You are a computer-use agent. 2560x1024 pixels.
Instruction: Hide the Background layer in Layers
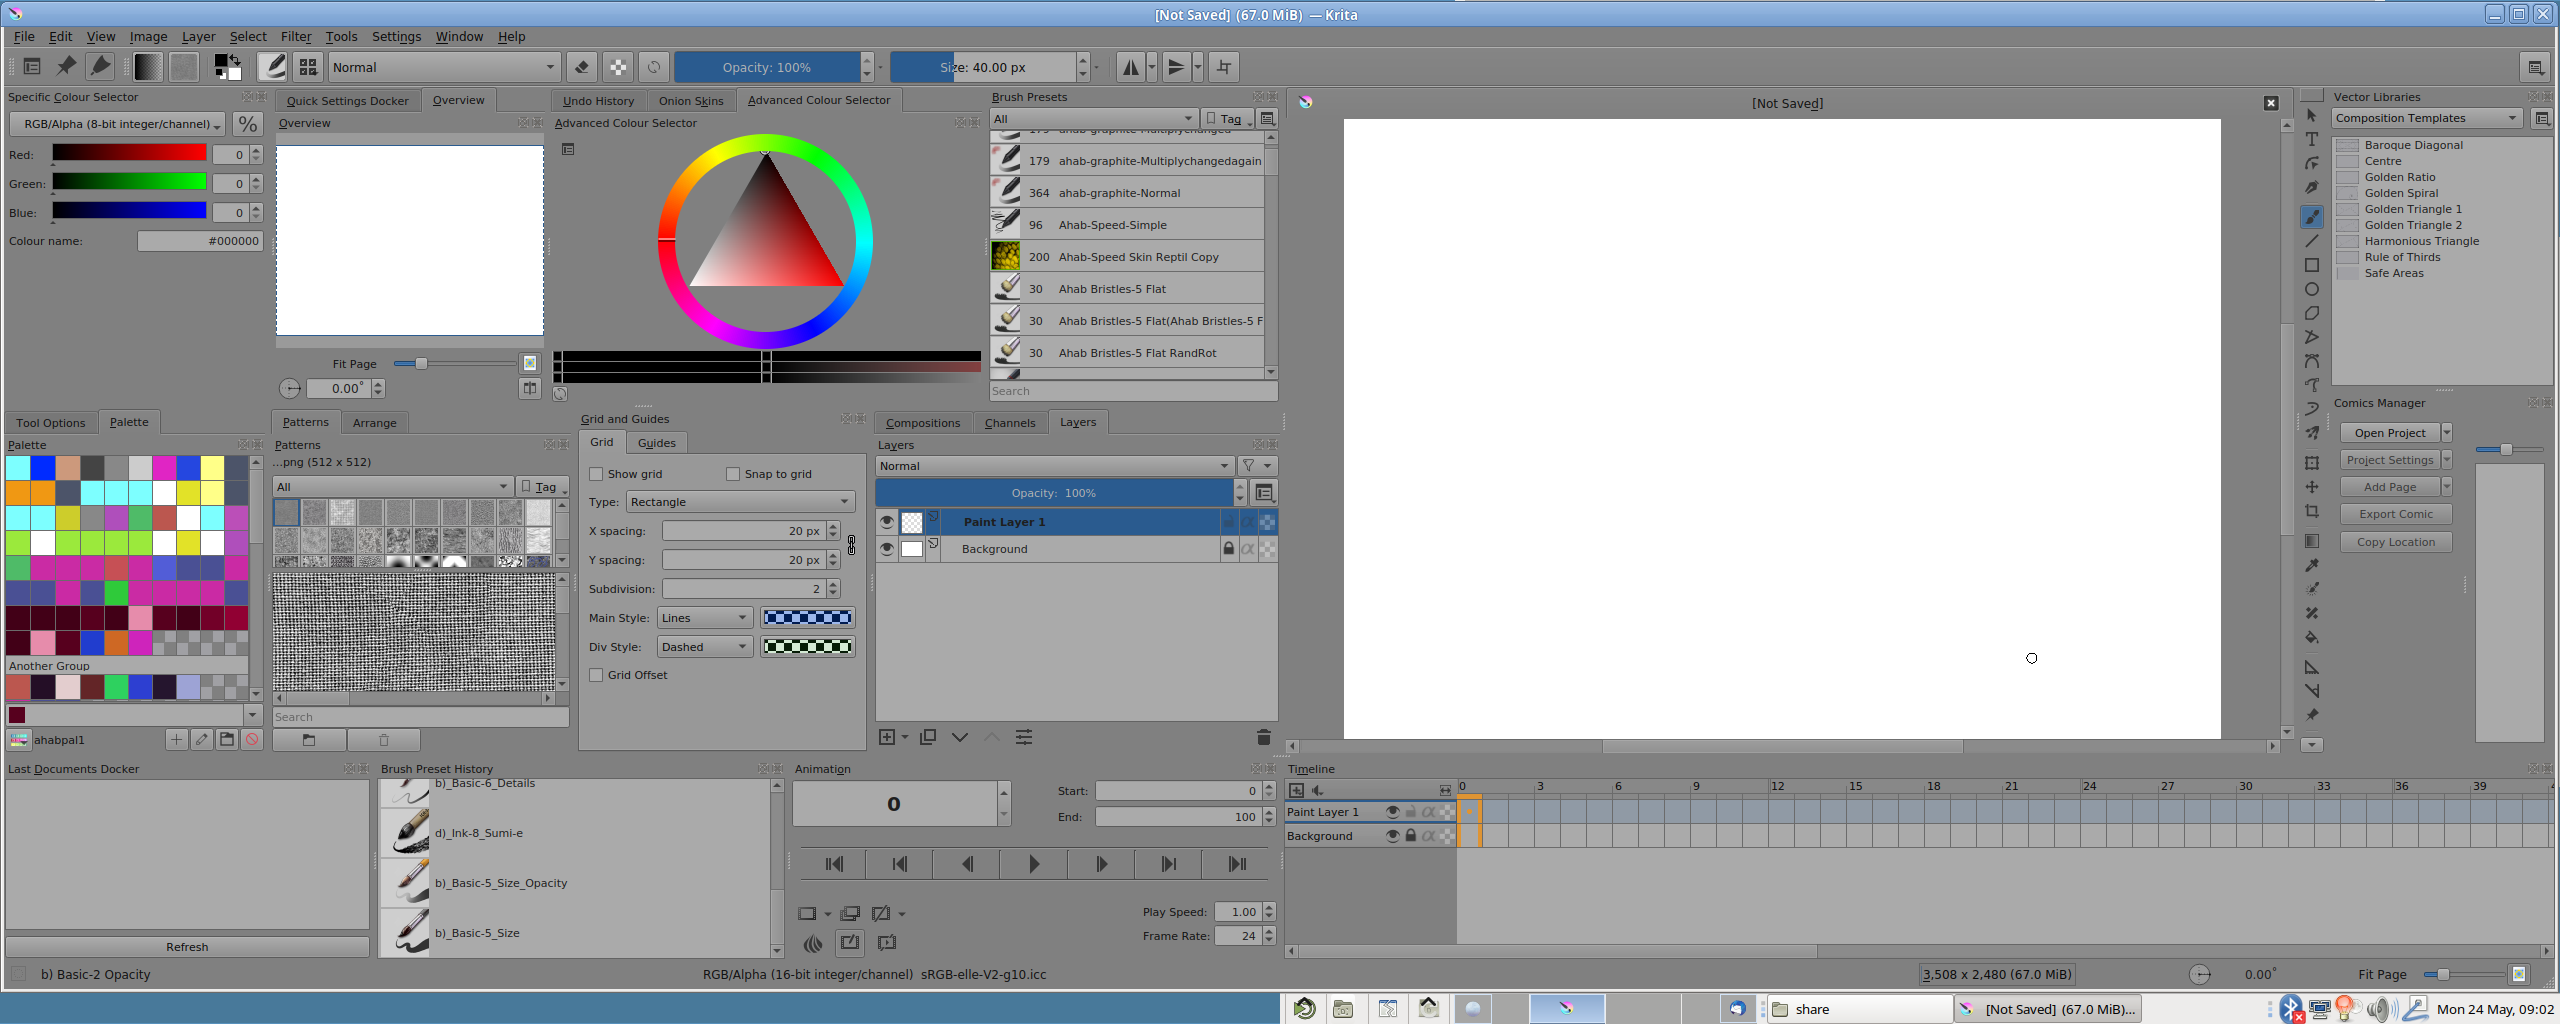pyautogui.click(x=886, y=549)
